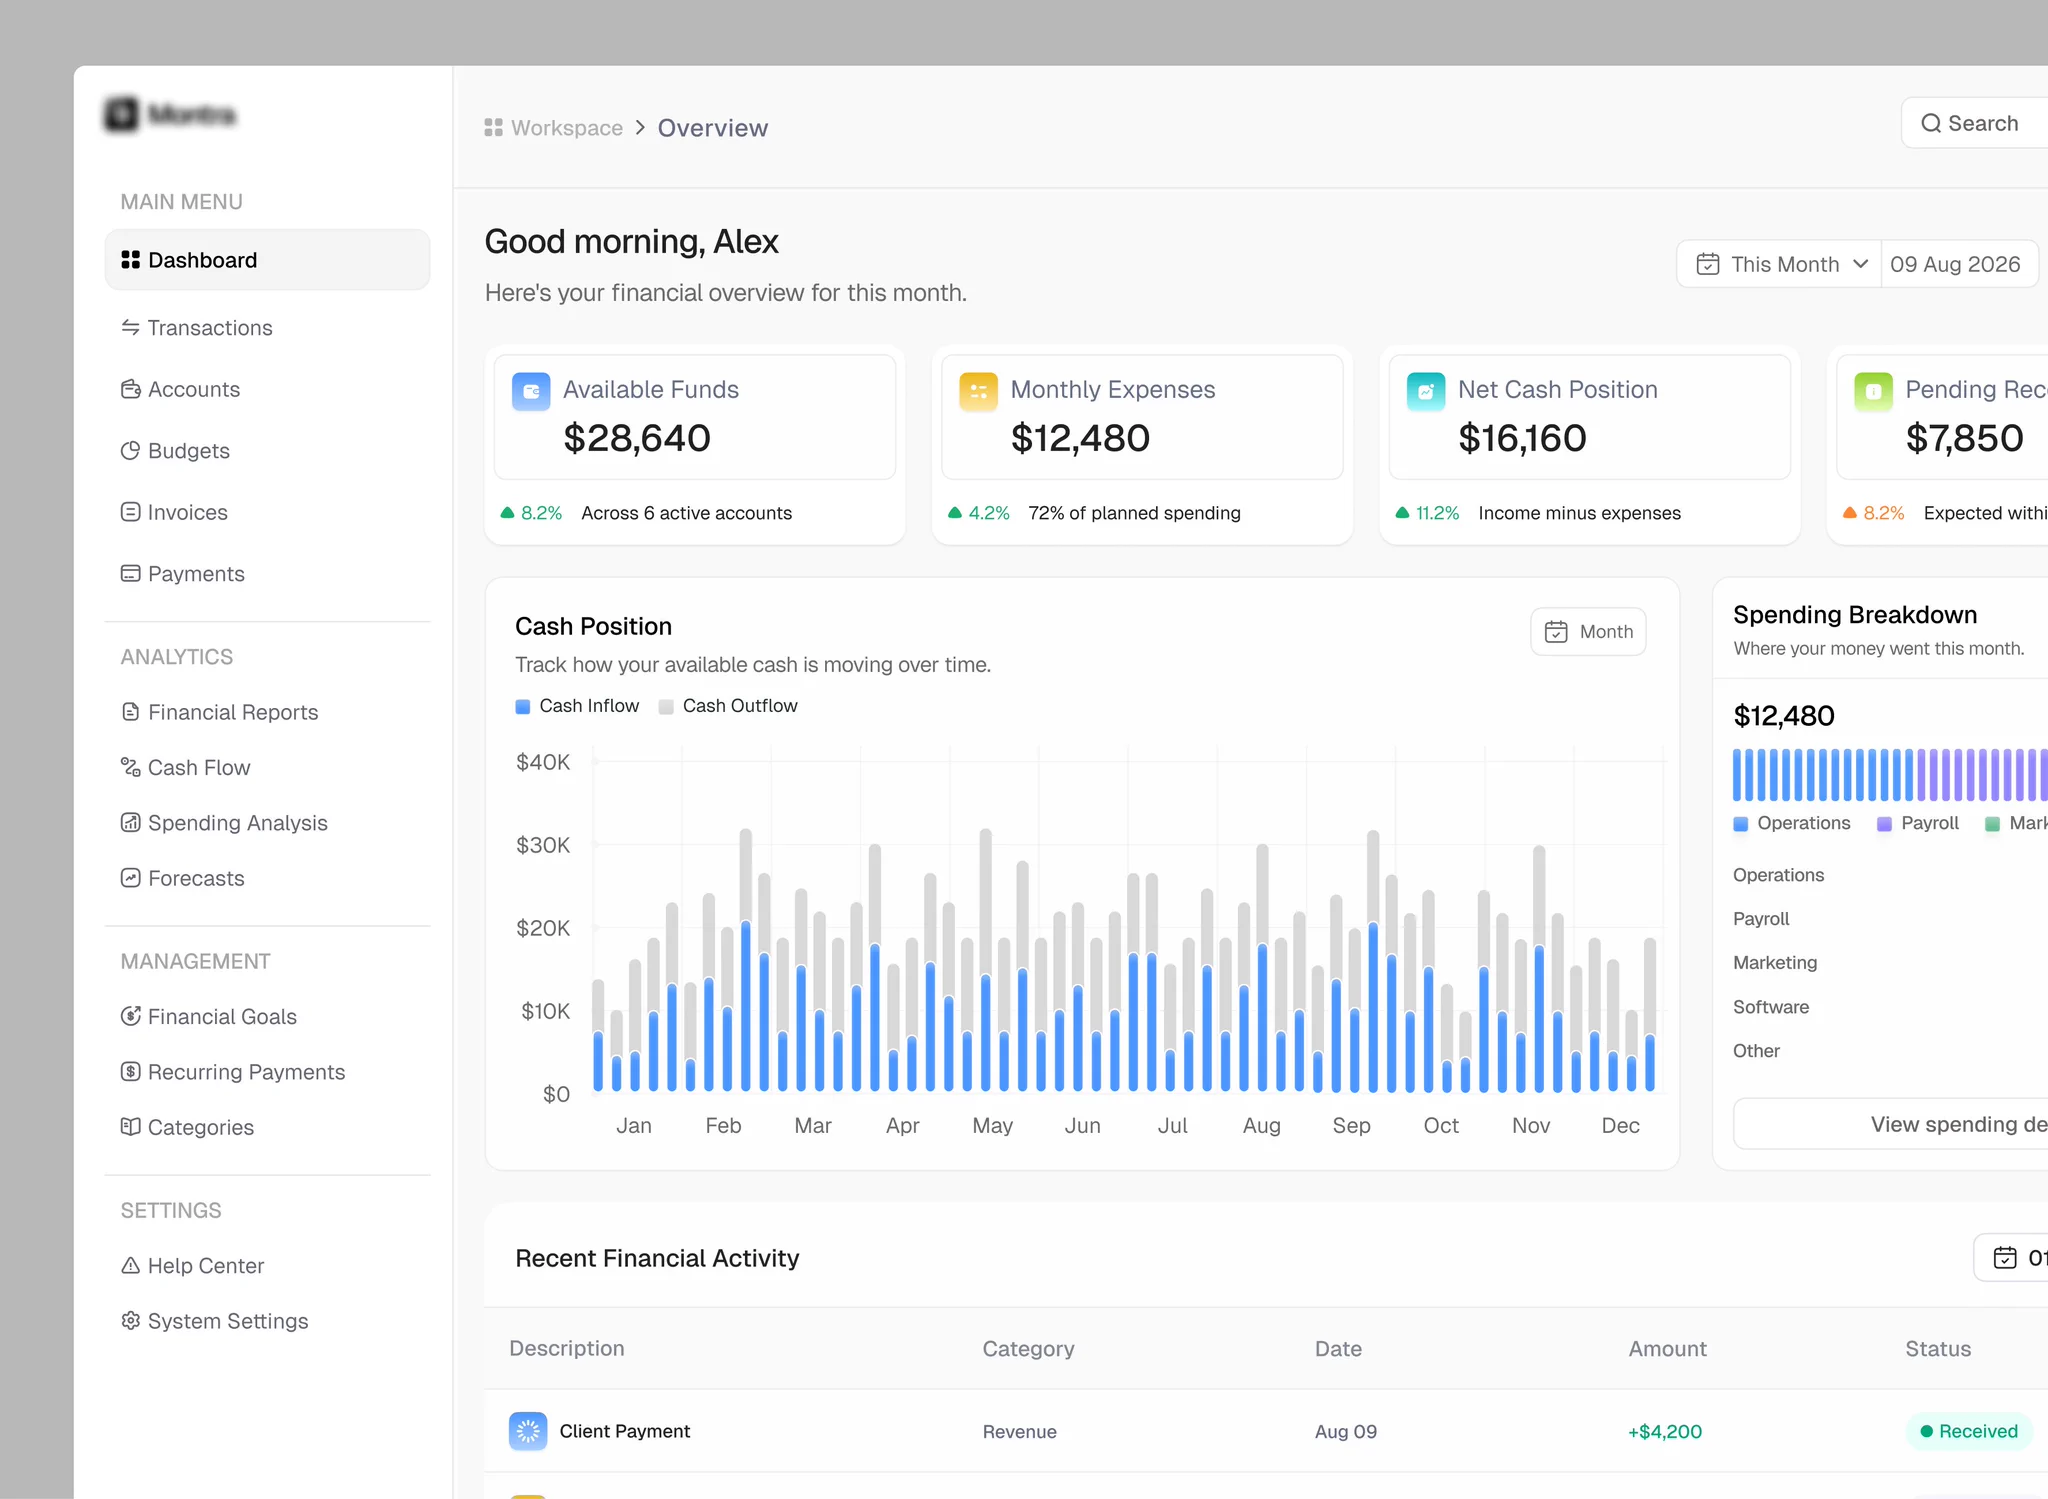This screenshot has height=1499, width=2048.
Task: Click the Available Funds wallet icon
Action: pos(531,391)
